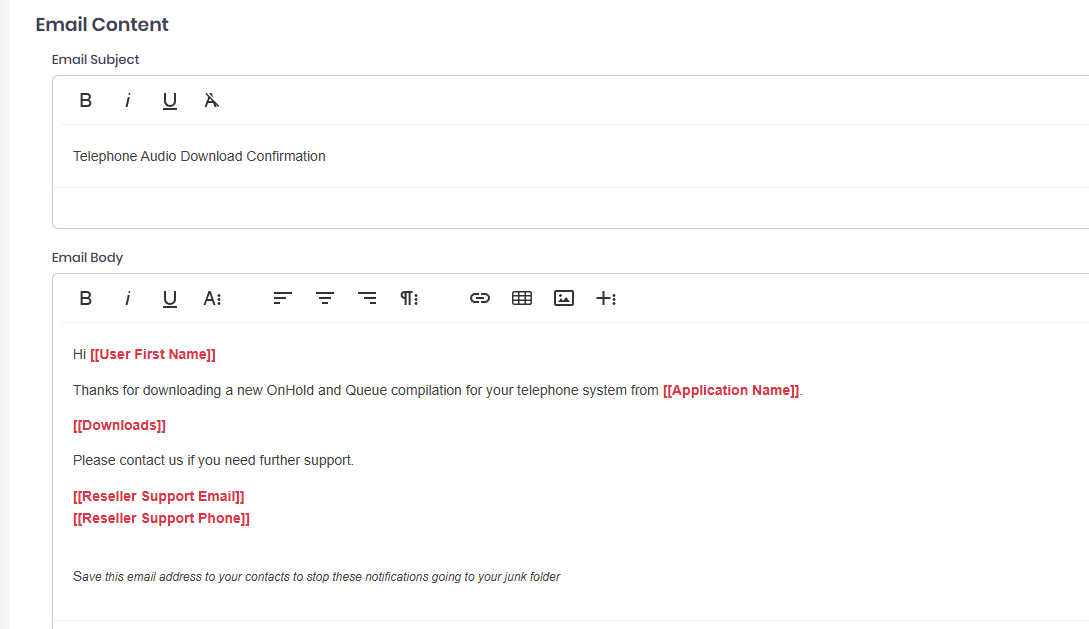
Task: Toggle Underline in Email Subject toolbar
Action: coord(169,101)
